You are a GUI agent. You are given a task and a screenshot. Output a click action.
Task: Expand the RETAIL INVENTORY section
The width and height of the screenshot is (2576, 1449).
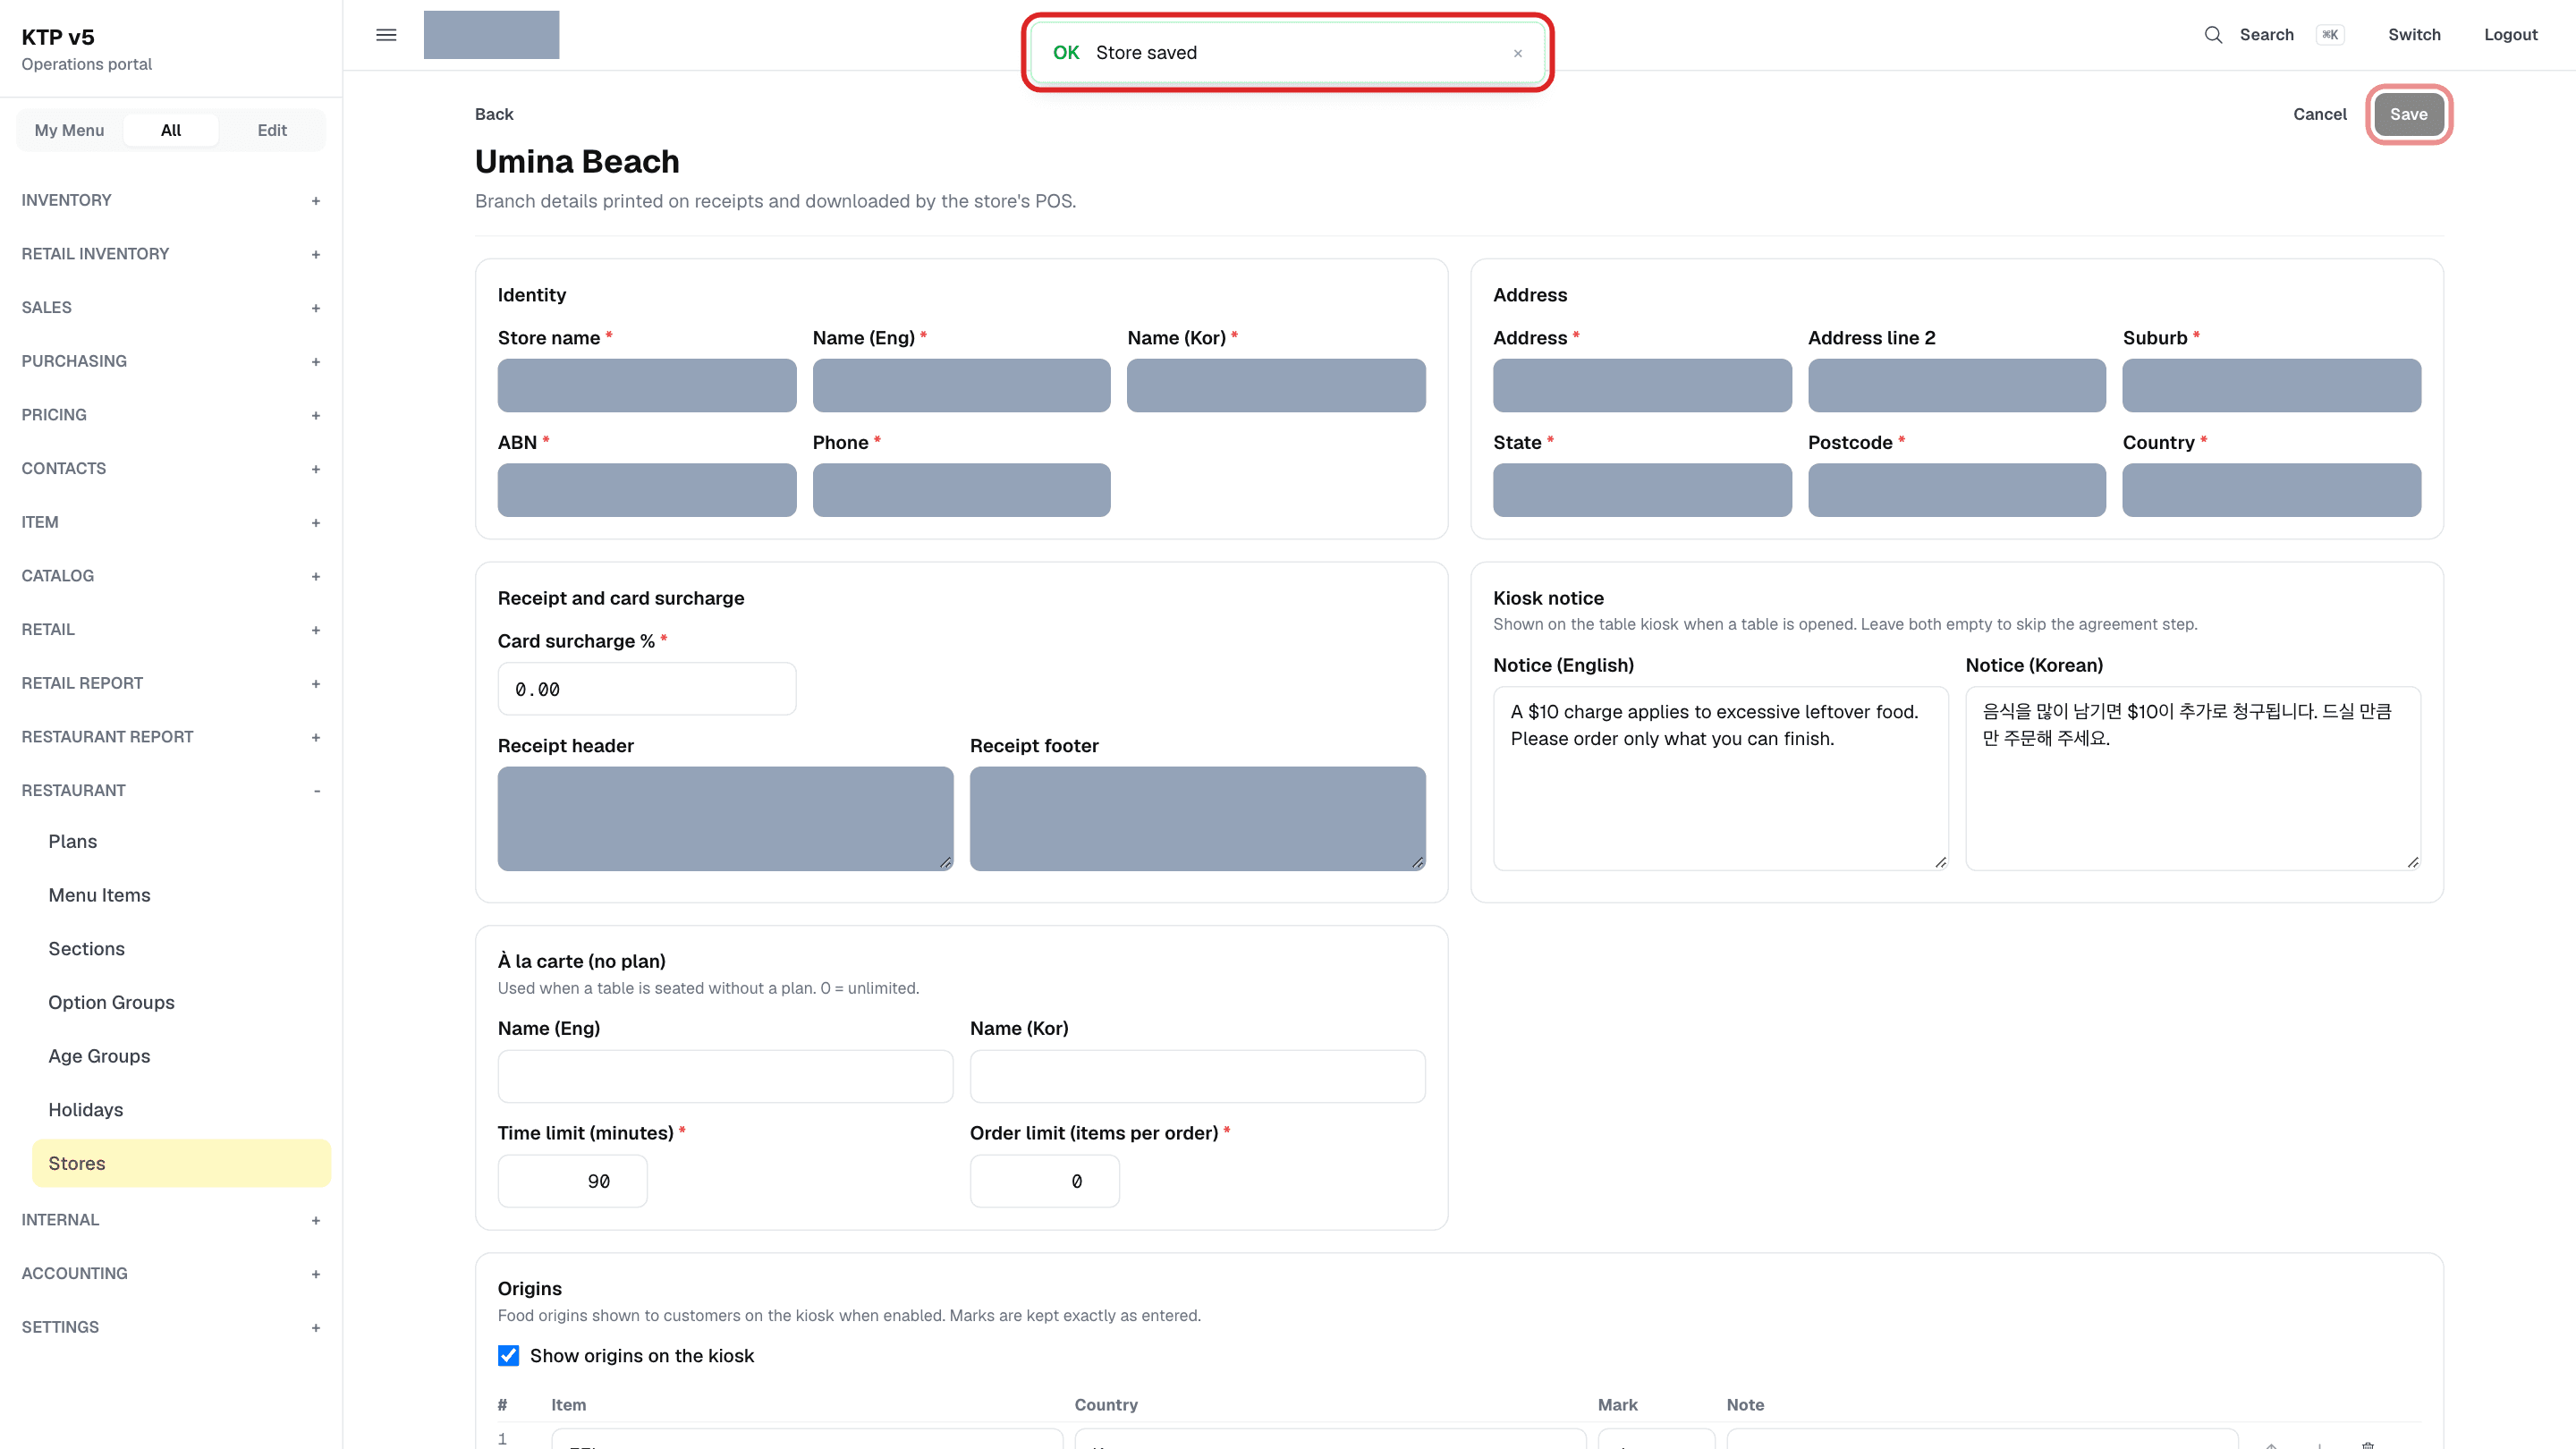click(x=171, y=254)
